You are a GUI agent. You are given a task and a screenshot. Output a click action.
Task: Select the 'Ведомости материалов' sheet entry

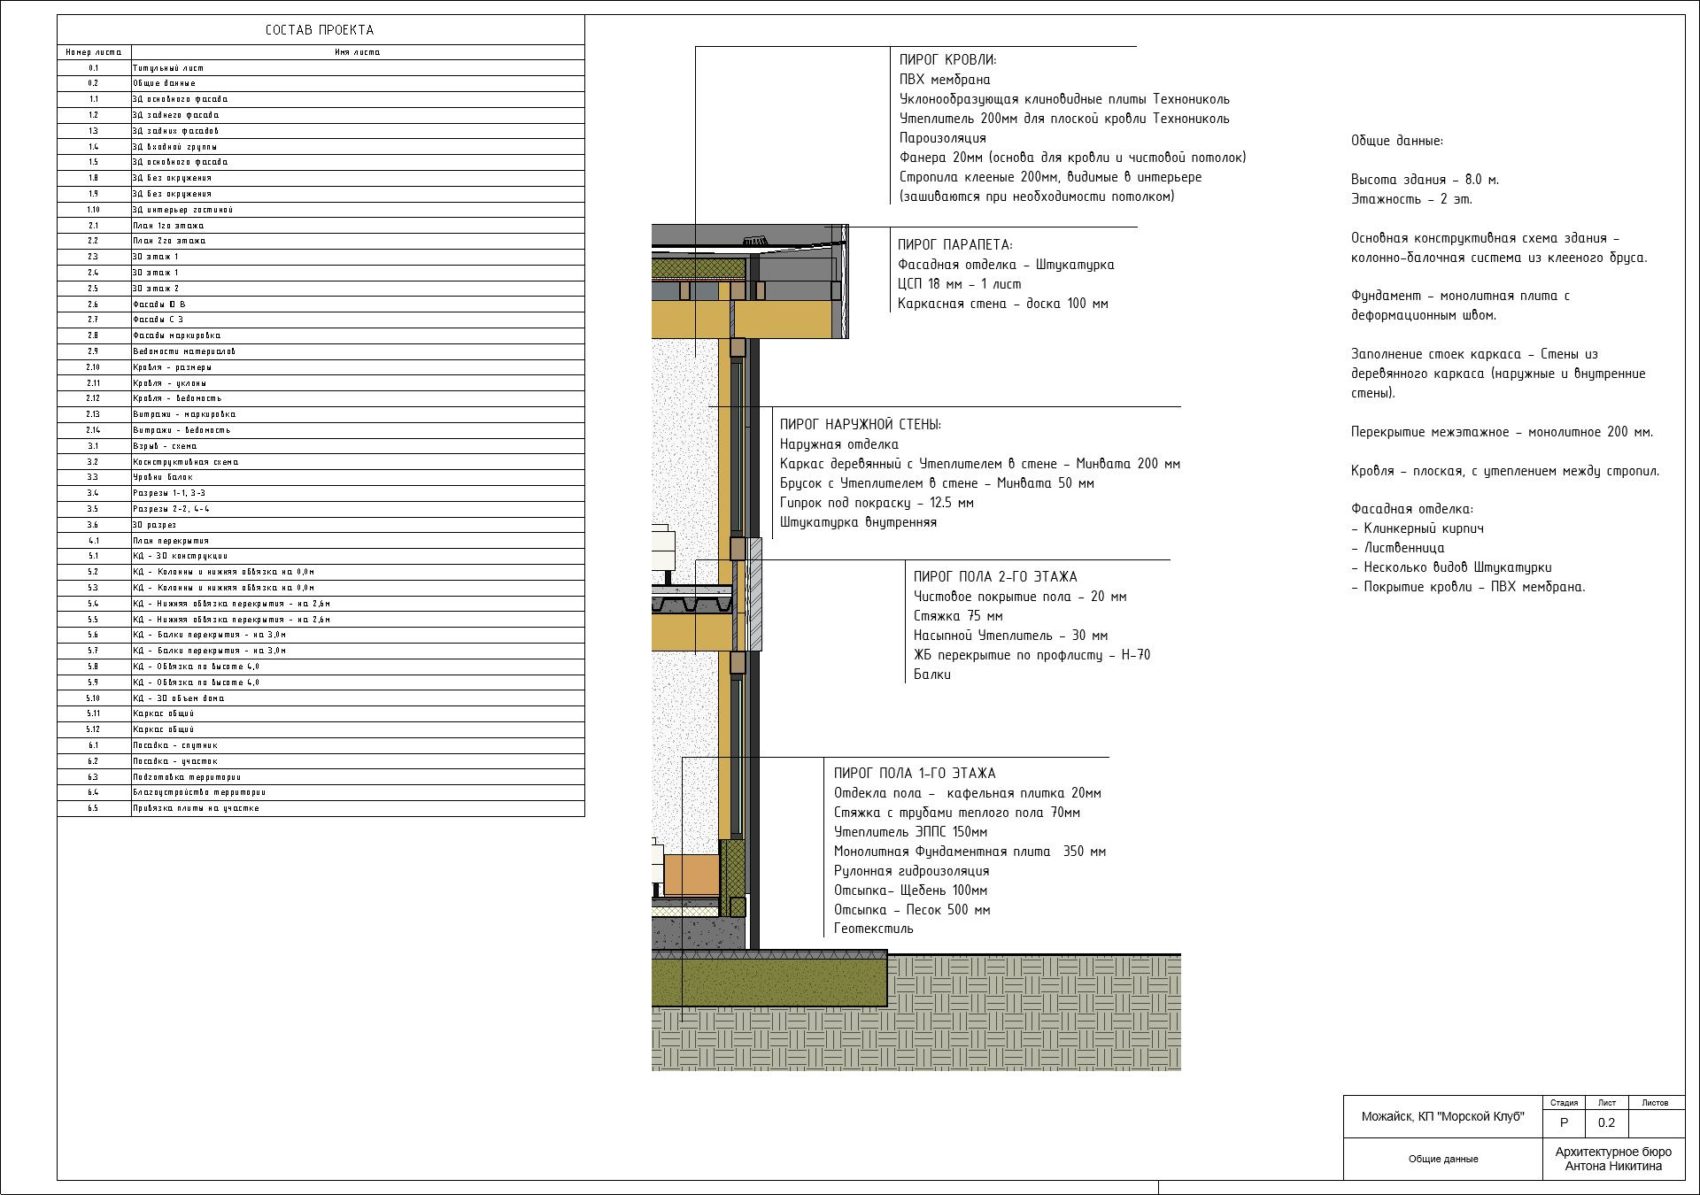[321, 352]
